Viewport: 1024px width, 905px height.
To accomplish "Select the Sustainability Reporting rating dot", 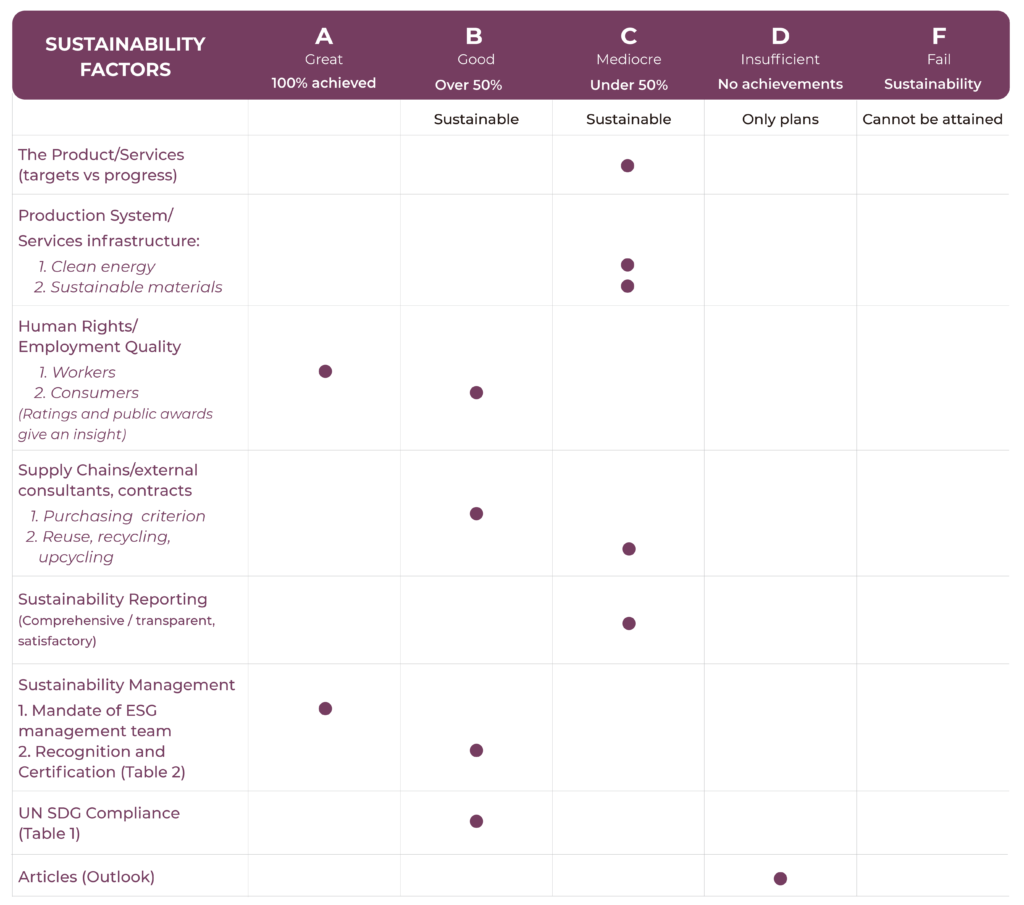I will pos(628,624).
